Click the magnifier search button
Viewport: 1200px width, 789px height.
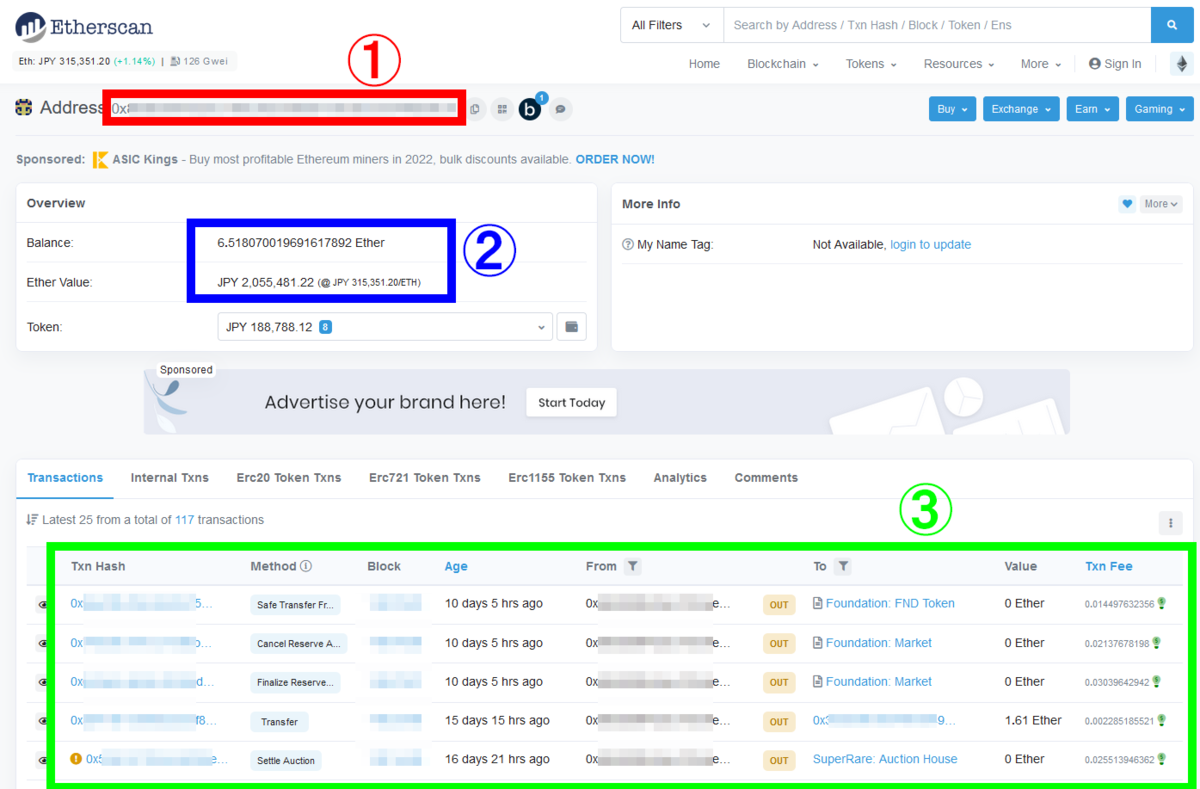(1172, 25)
